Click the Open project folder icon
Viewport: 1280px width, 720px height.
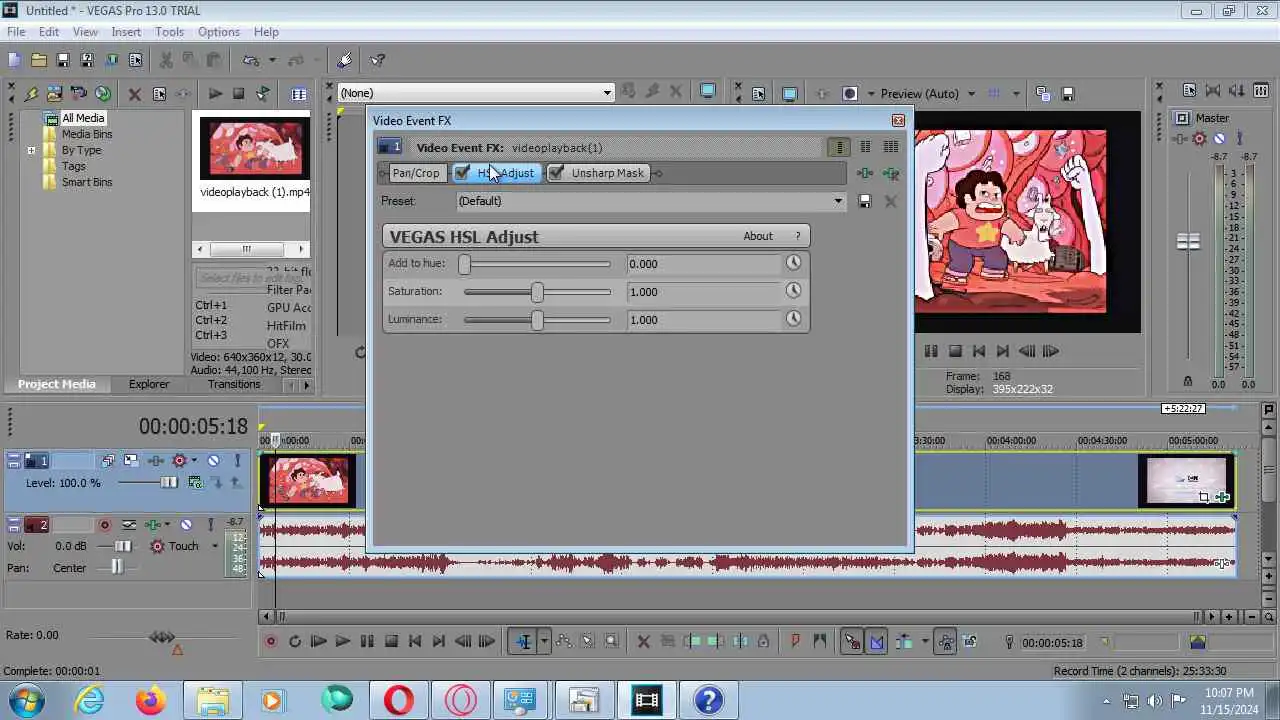click(38, 60)
